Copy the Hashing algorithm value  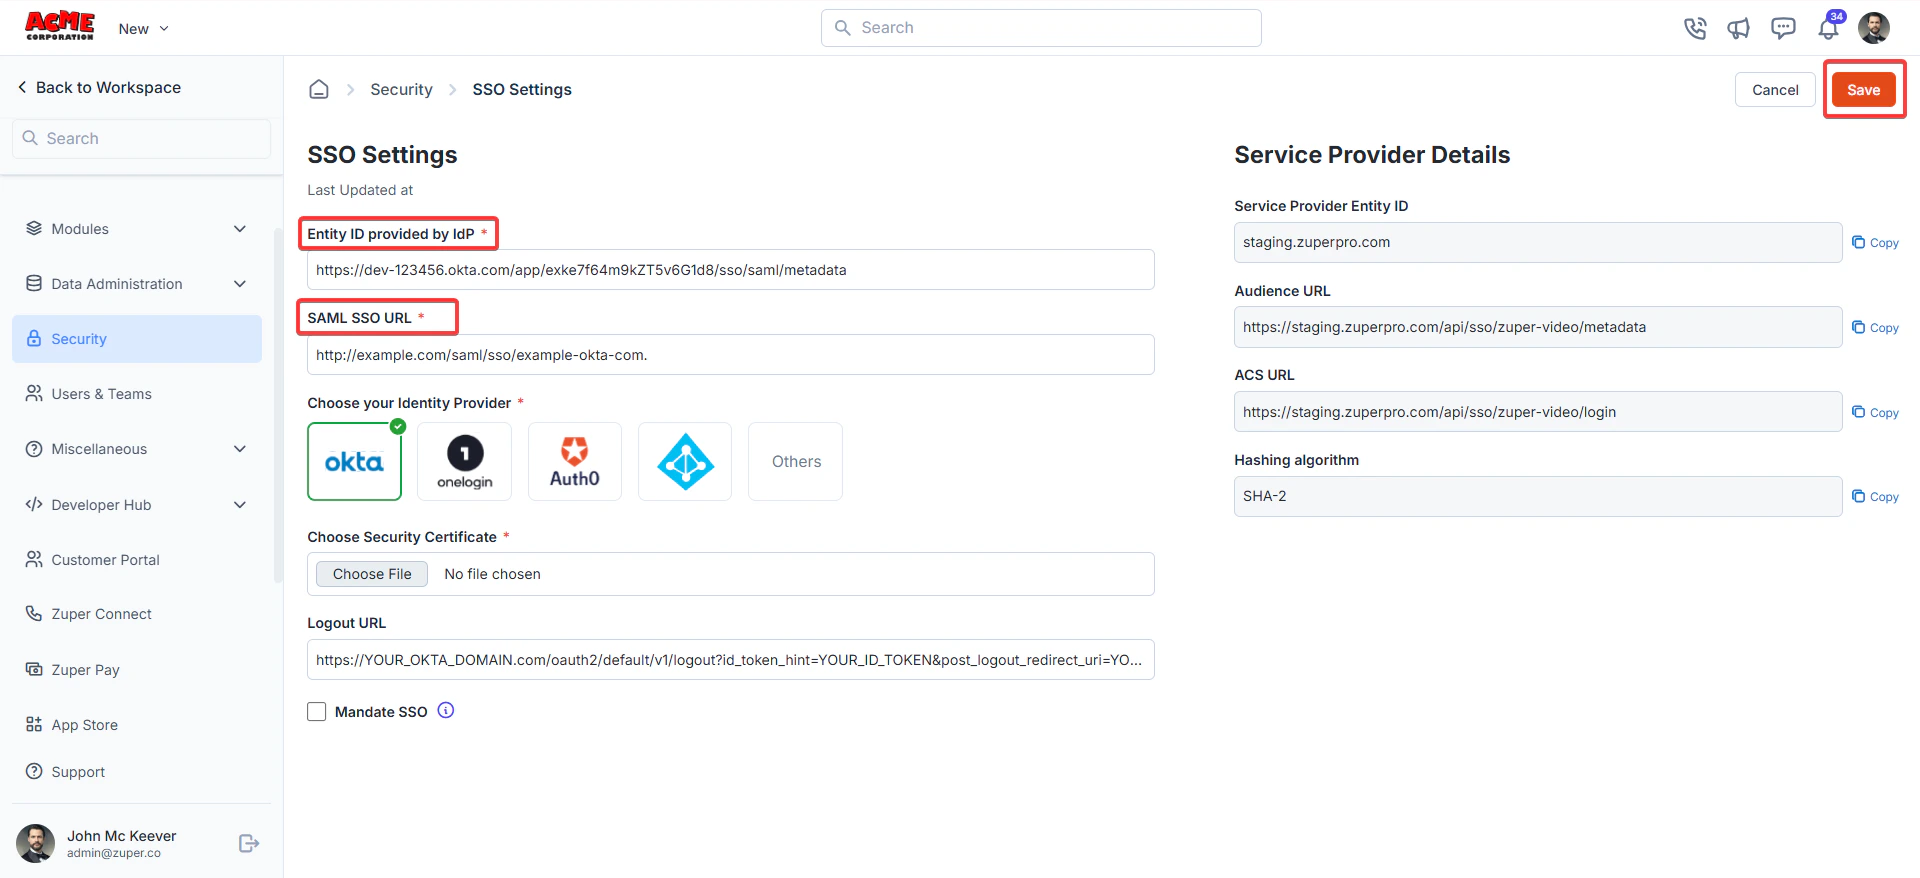click(x=1875, y=496)
